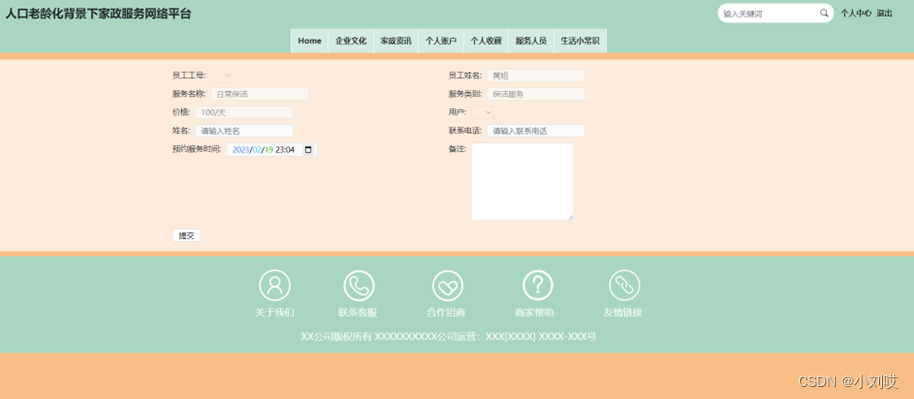Click the 服务类别 field showing 保洁服务
The height and width of the screenshot is (399, 914).
click(x=536, y=94)
